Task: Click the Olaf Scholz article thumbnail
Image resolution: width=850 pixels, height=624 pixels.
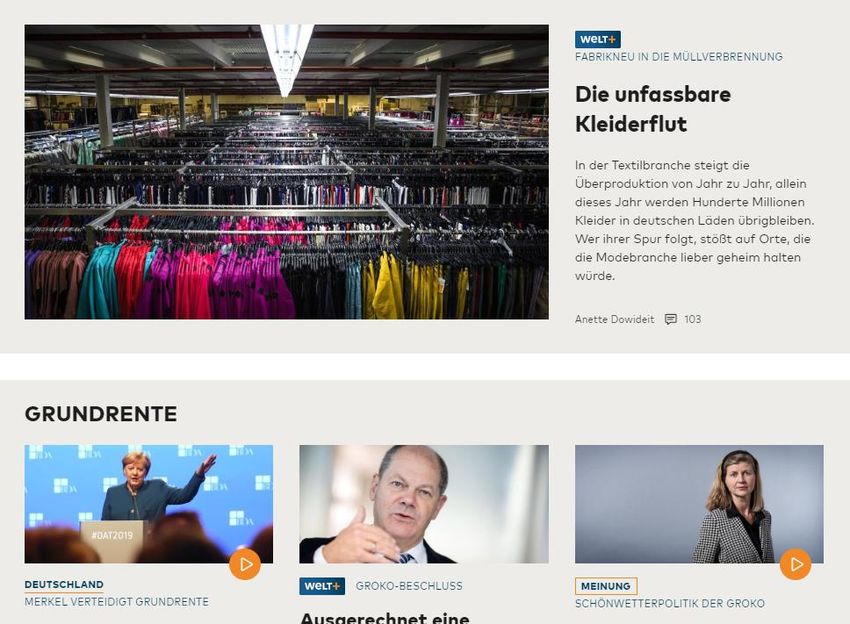Action: point(424,504)
